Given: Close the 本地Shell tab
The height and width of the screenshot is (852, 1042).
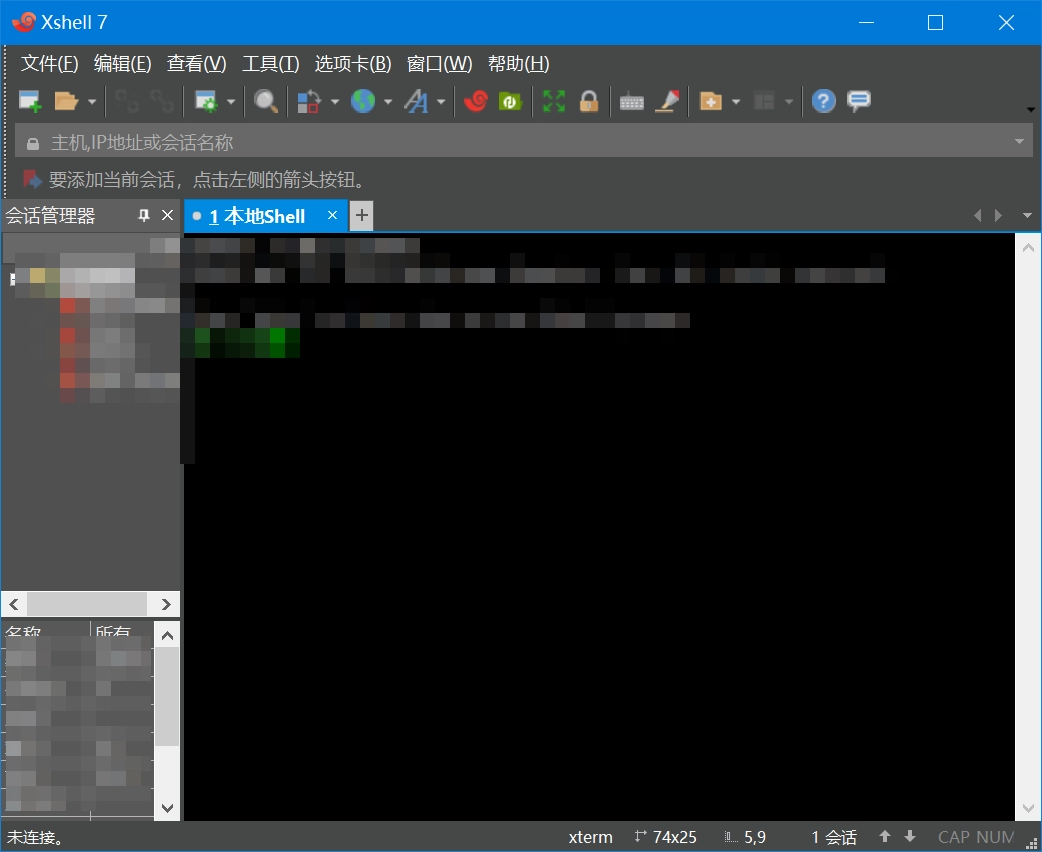Looking at the screenshot, I should click(x=332, y=215).
